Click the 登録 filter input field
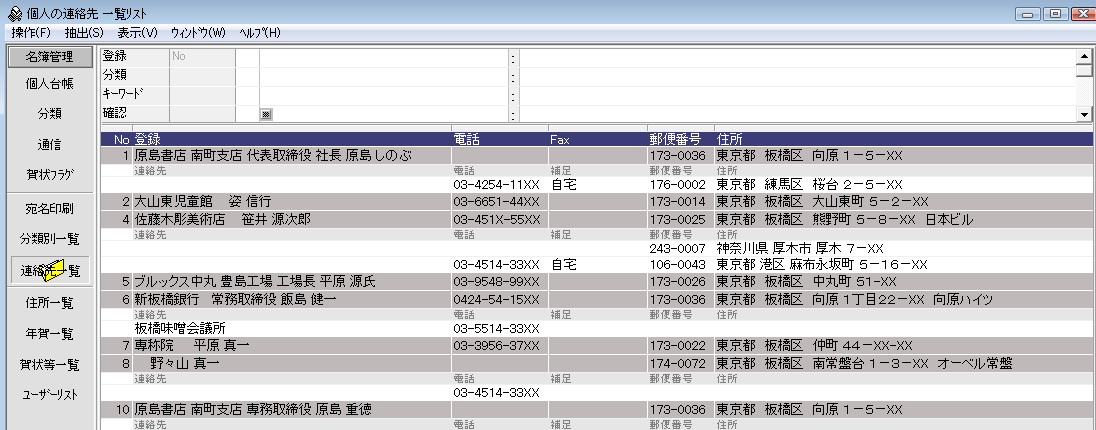Image resolution: width=1096 pixels, height=430 pixels. 384,57
